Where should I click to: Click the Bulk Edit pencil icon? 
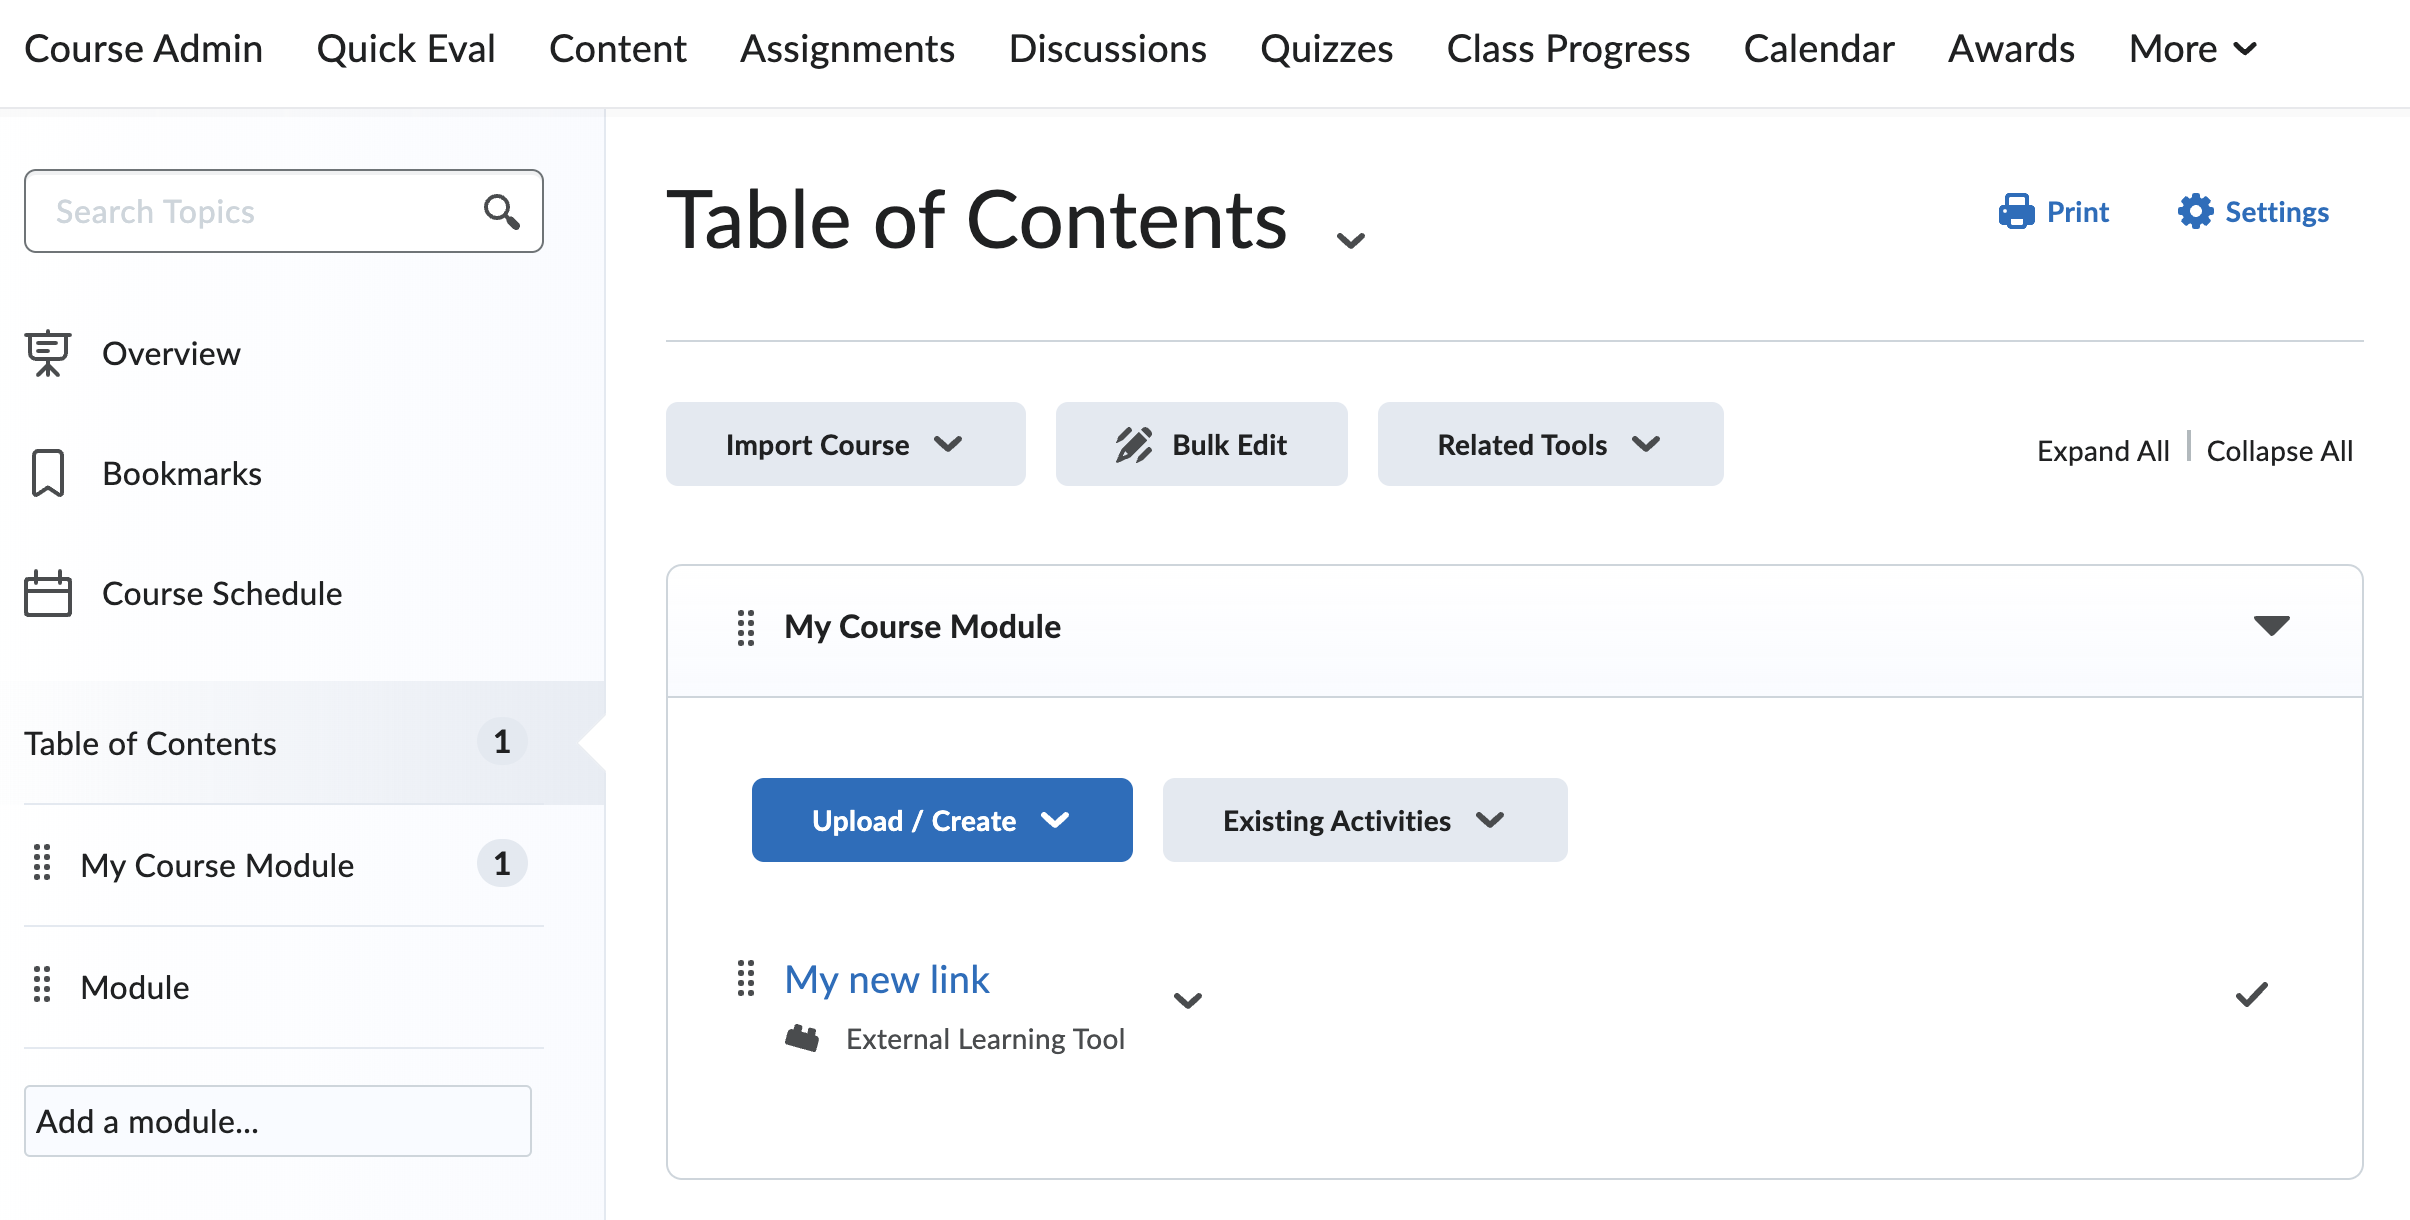pyautogui.click(x=1133, y=445)
